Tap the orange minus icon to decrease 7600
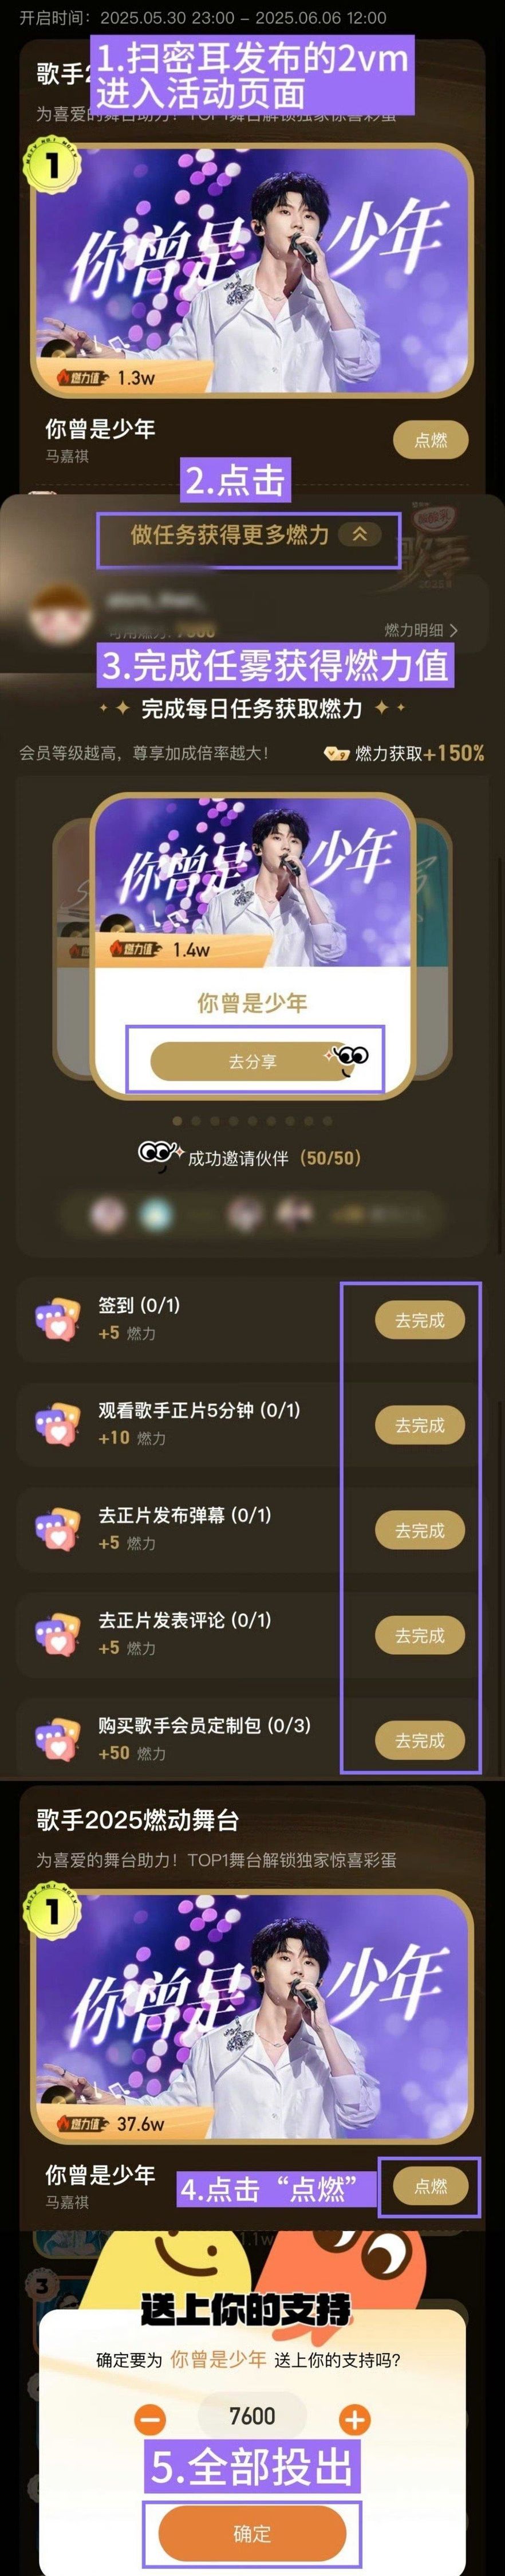Screen dimensions: 505x2576 click(150, 2419)
